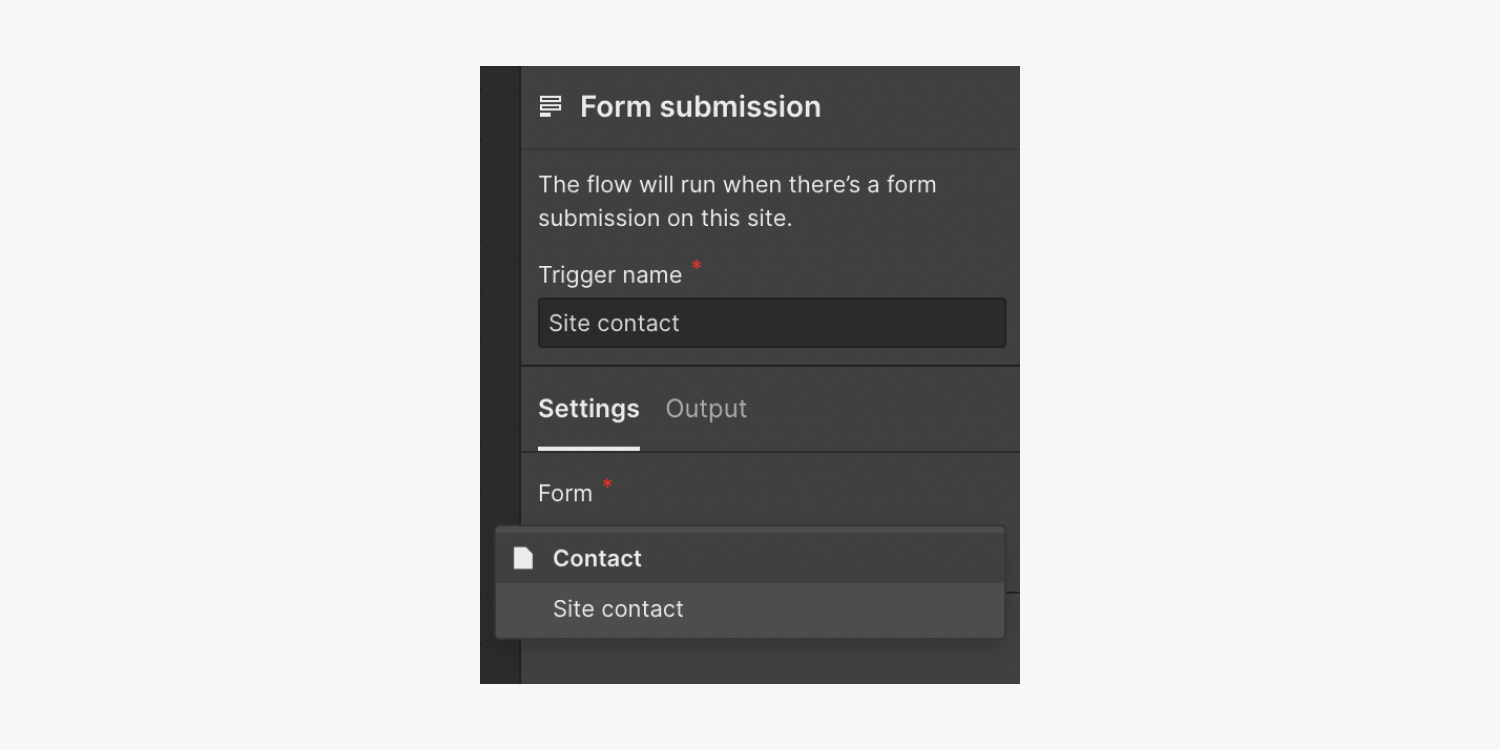Click the red asterisk next to Form
Viewport: 1501px width, 751px height.
607,484
